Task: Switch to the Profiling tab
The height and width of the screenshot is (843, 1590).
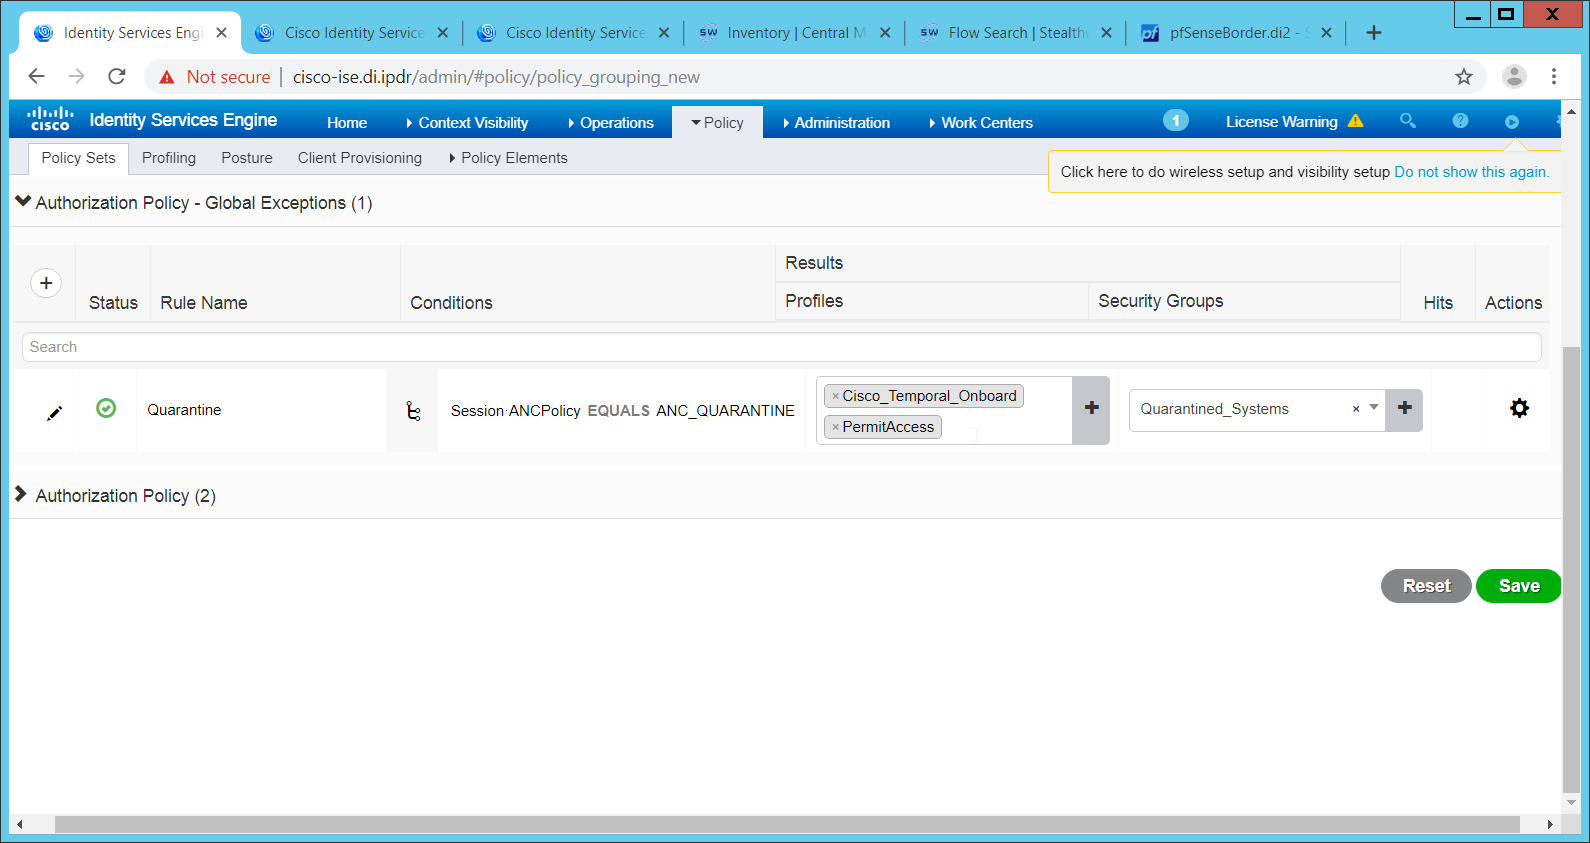Action: click(169, 158)
